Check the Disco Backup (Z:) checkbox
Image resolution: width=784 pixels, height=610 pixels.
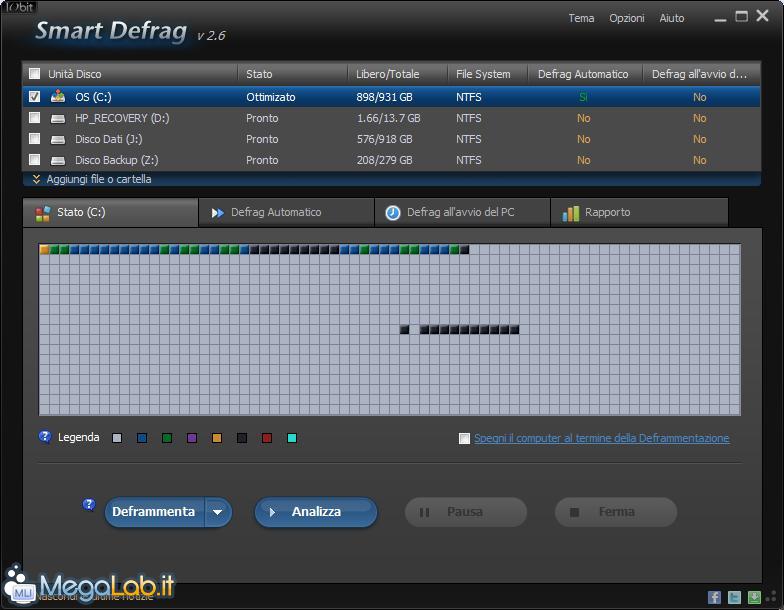pos(34,160)
